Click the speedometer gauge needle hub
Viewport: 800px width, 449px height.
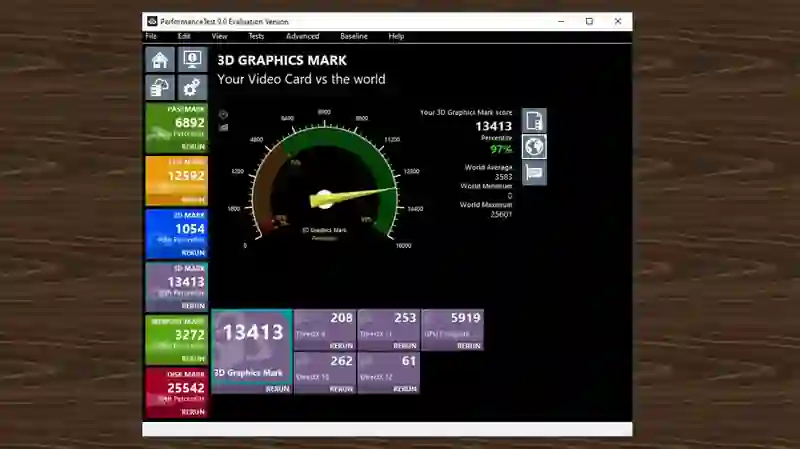(x=323, y=199)
